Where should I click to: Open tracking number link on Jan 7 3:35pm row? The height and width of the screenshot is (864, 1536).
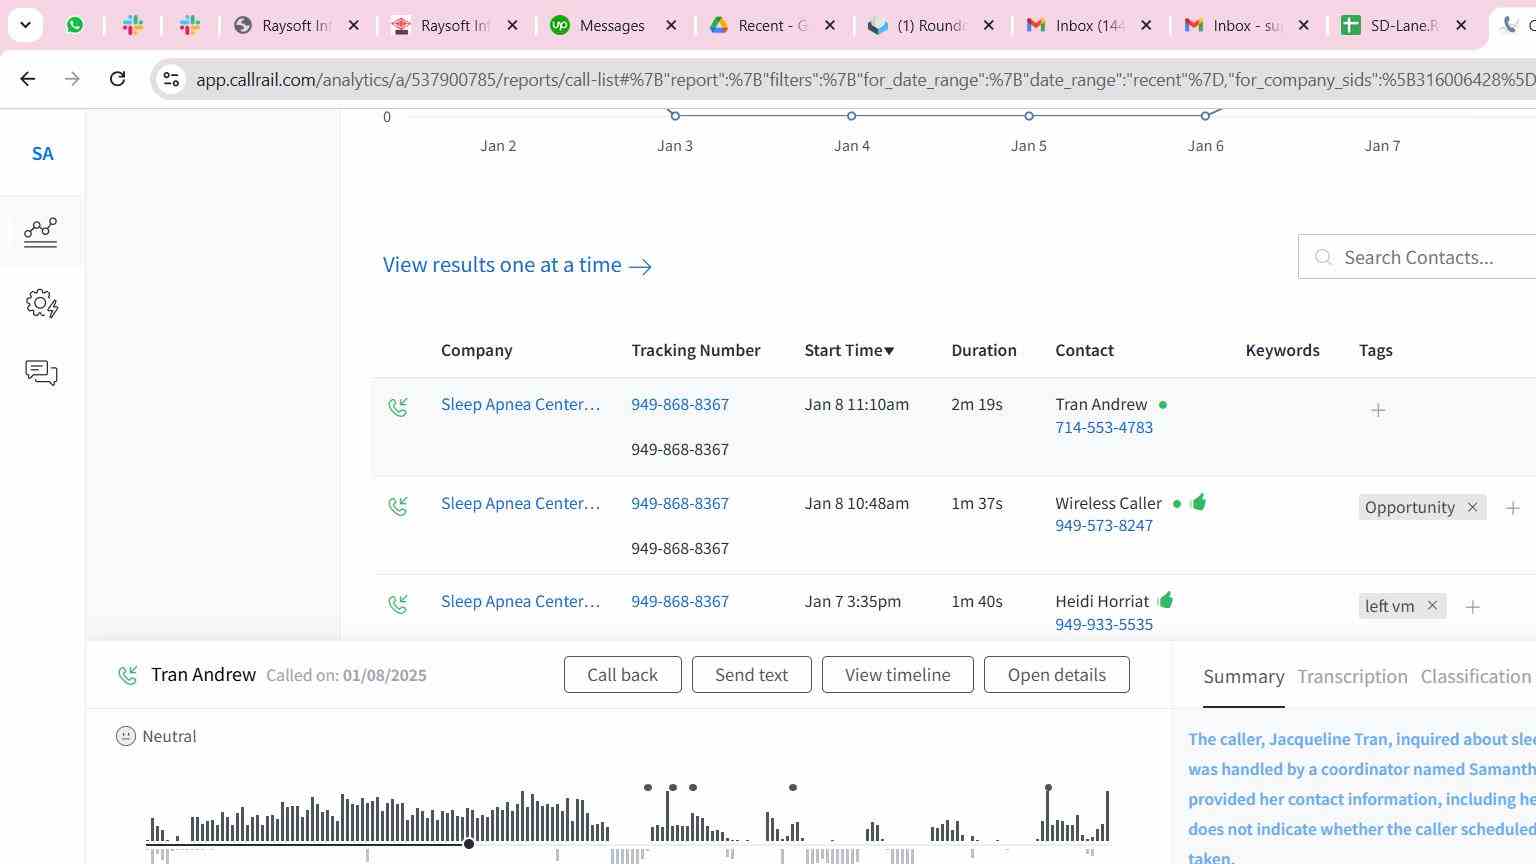click(679, 601)
